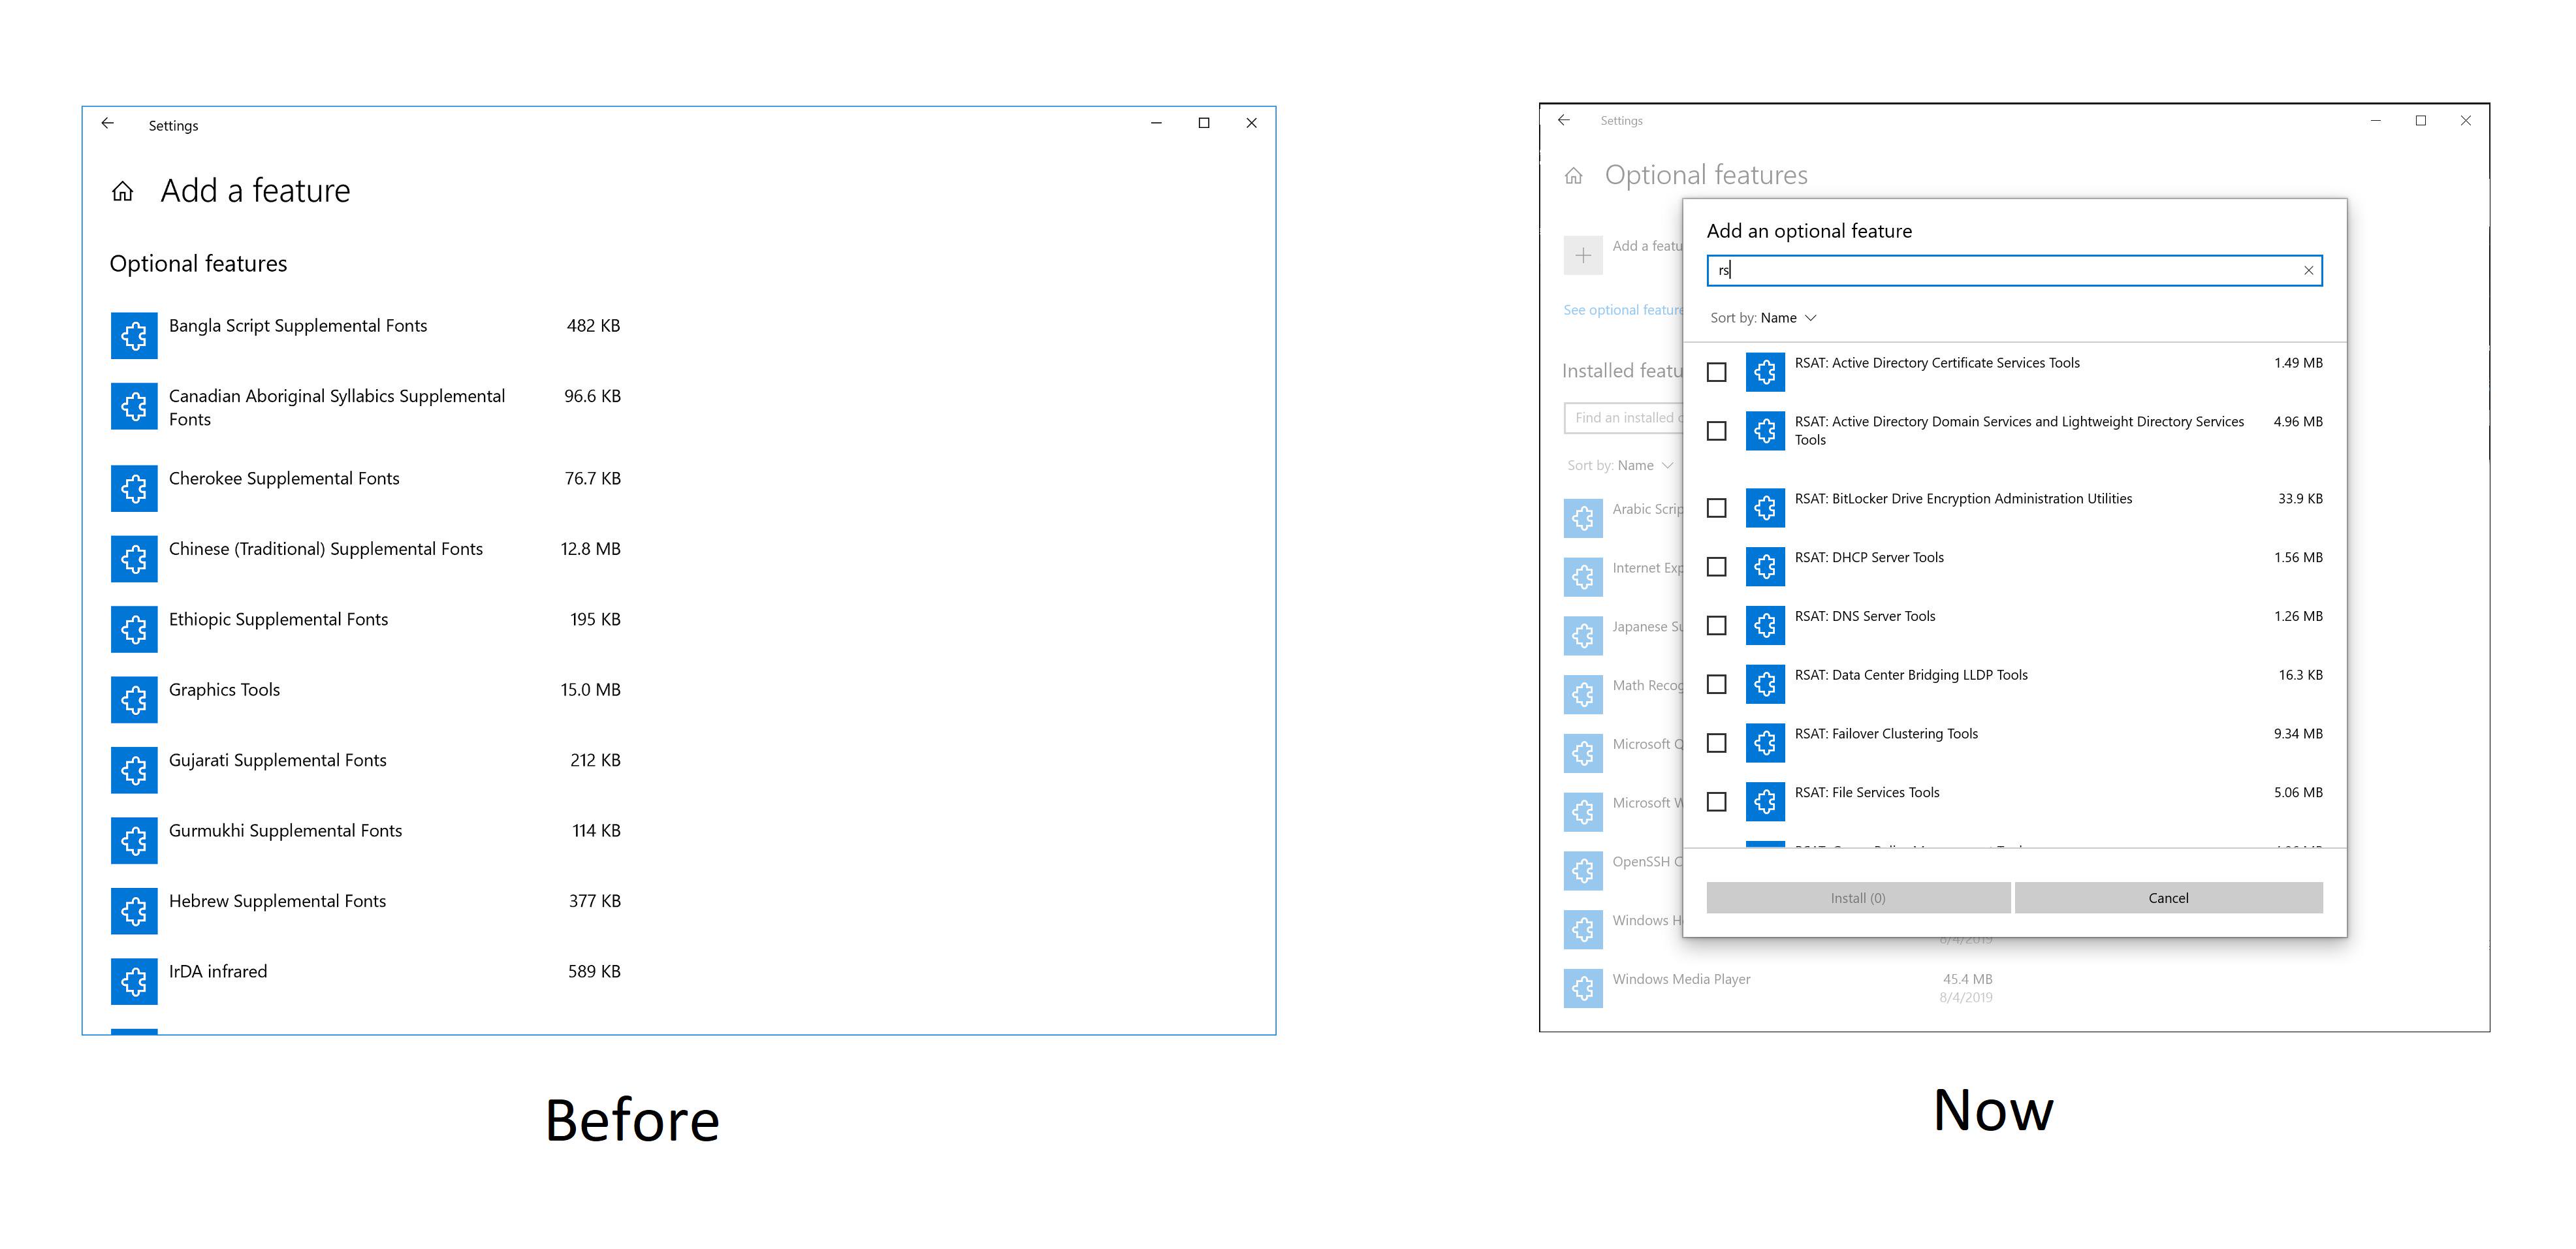This screenshot has width=2576, height=1249.
Task: Click the IrDA infrared feature name
Action: pyautogui.click(x=218, y=972)
